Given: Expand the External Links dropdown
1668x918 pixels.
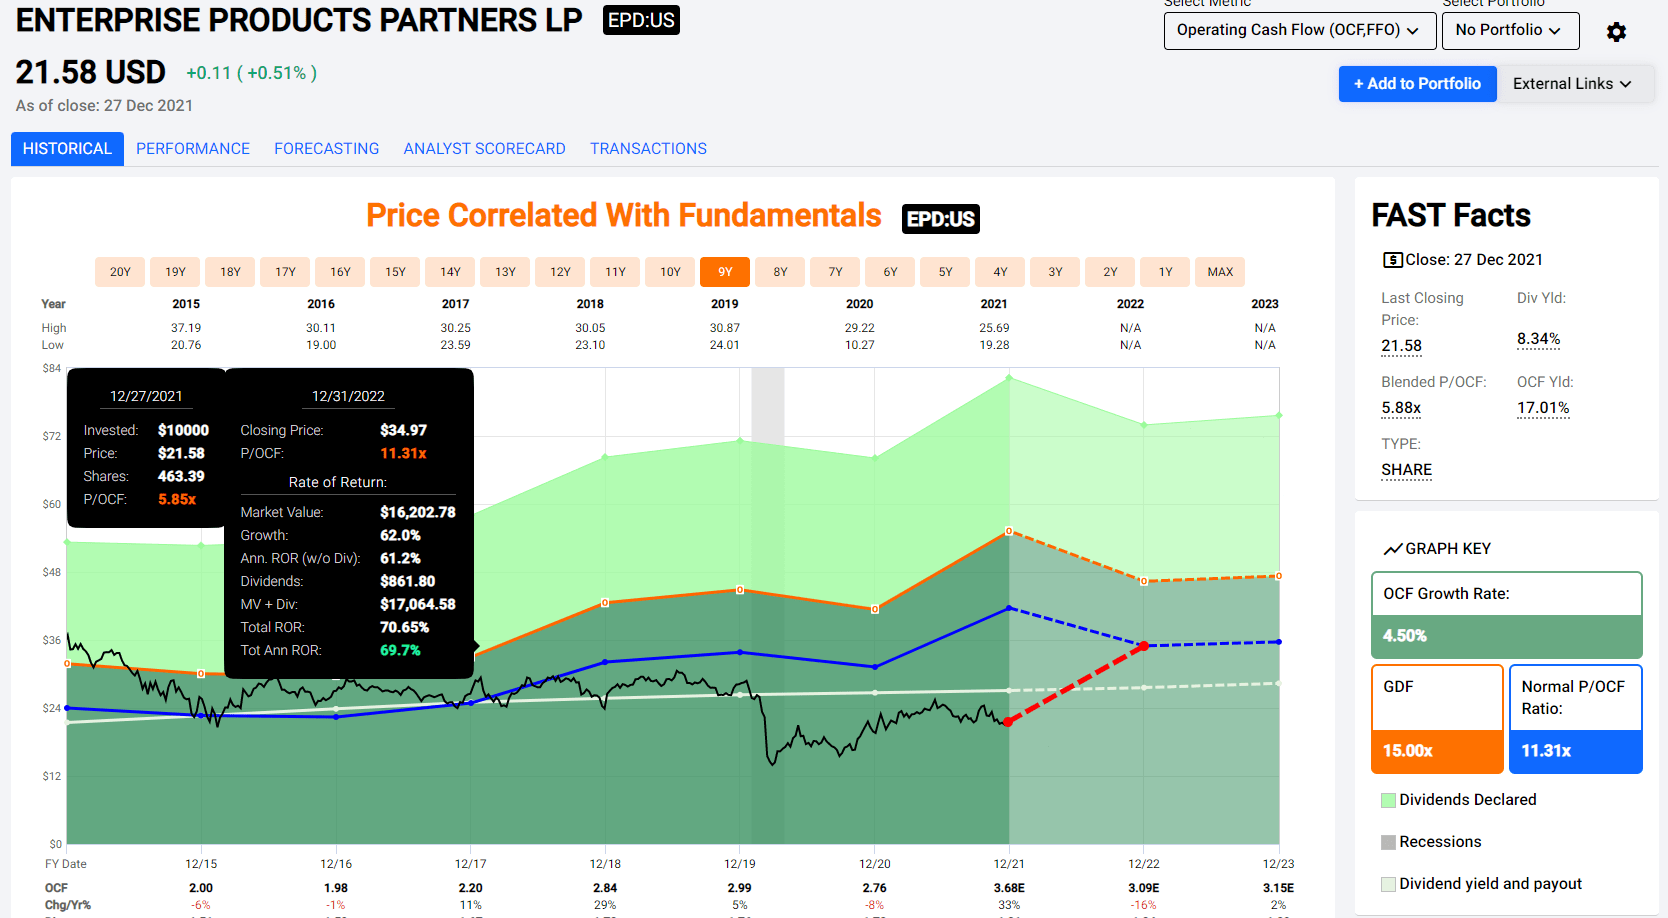Looking at the screenshot, I should 1574,84.
